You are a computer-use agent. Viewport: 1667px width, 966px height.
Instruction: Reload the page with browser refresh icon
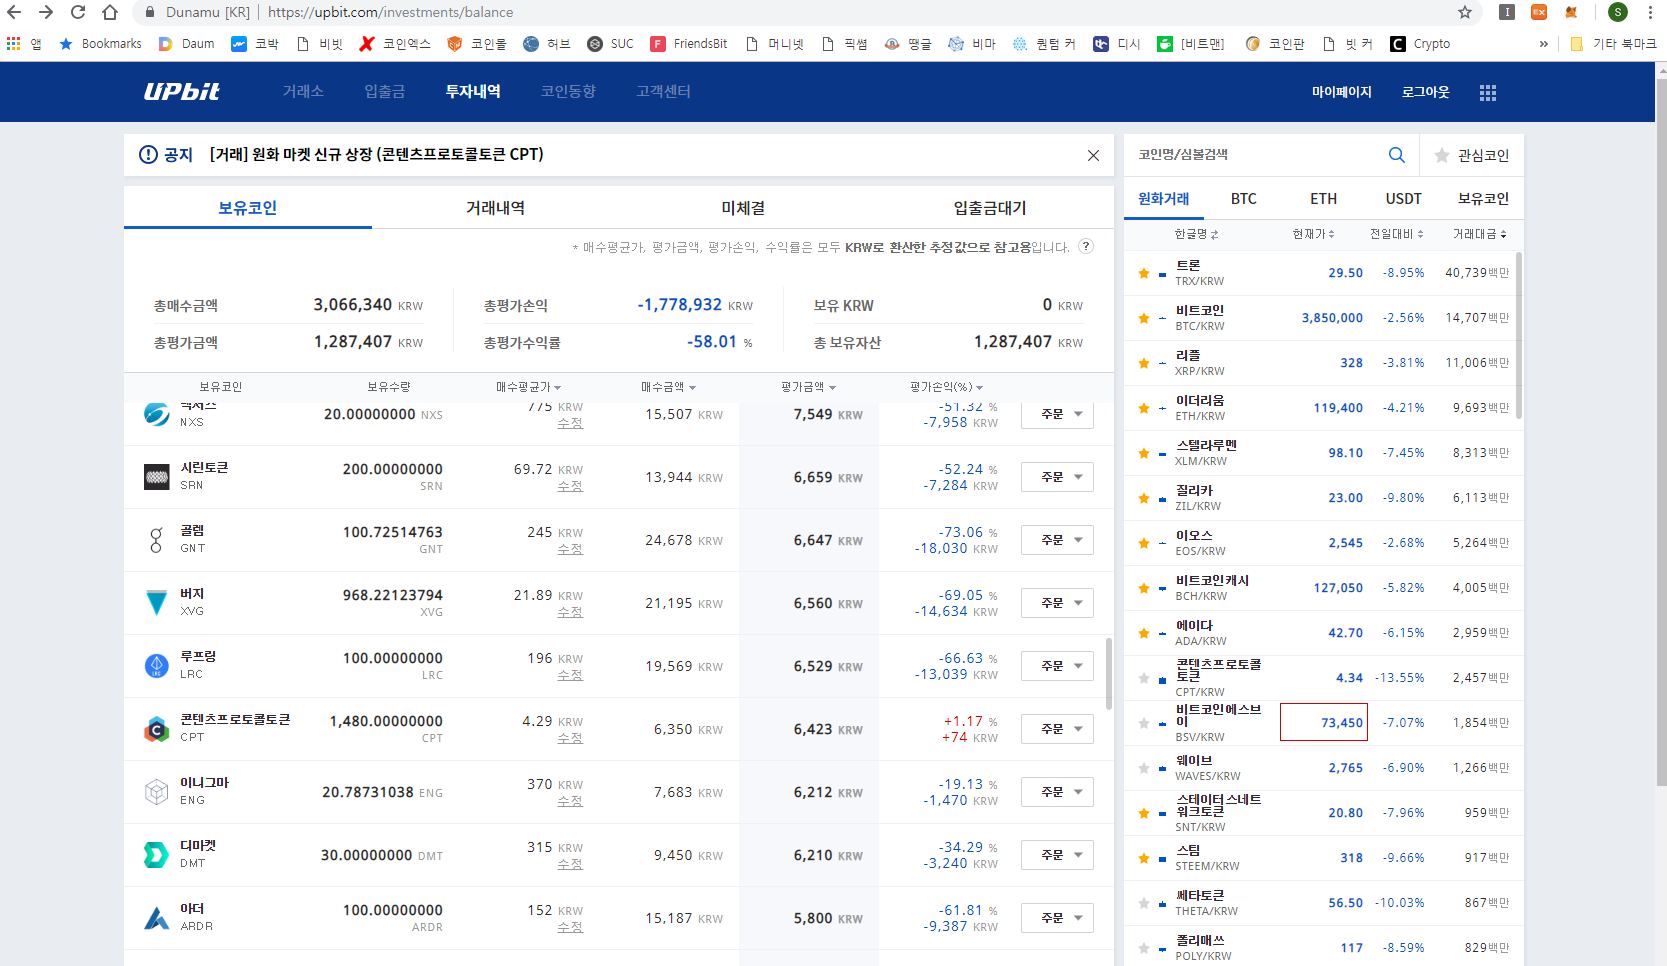click(x=78, y=12)
